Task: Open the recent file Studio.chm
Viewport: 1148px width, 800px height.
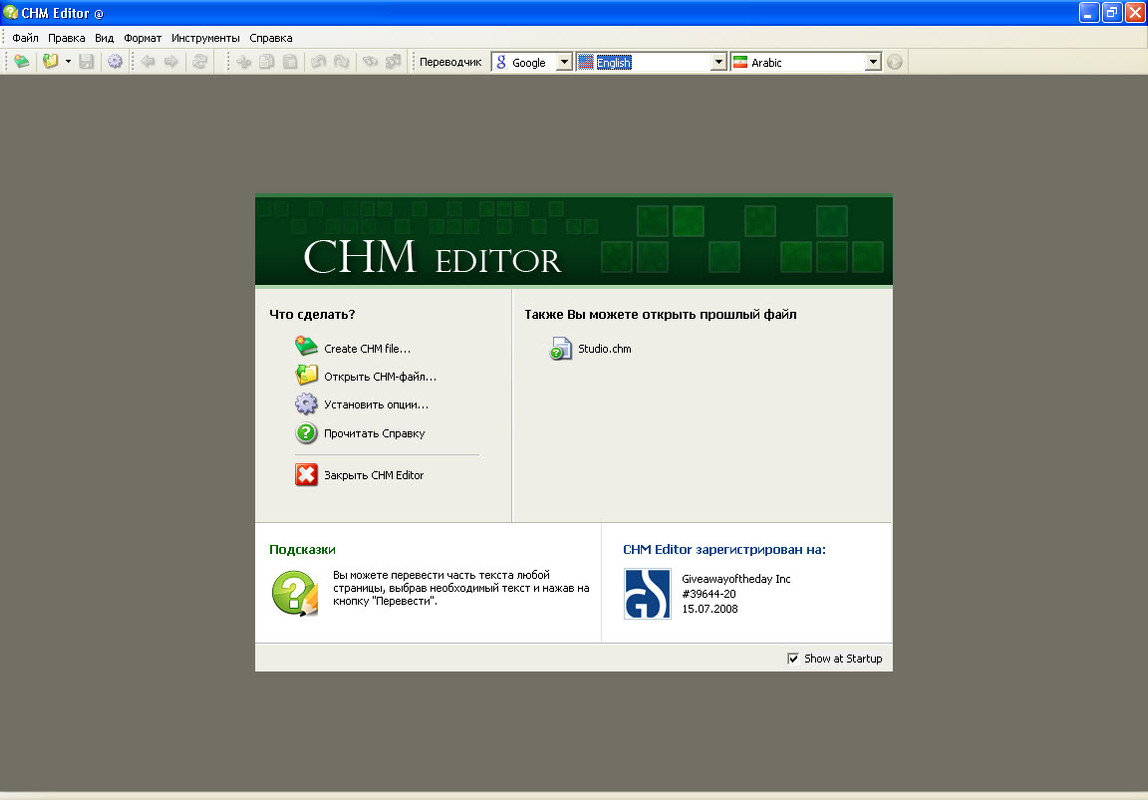Action: tap(605, 349)
